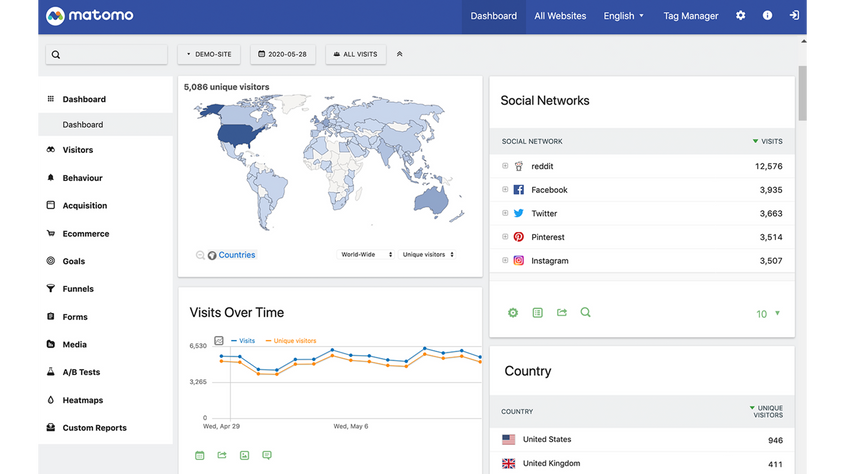This screenshot has width=844, height=474.
Task: Select Ecommerce in the sidebar
Action: [86, 234]
